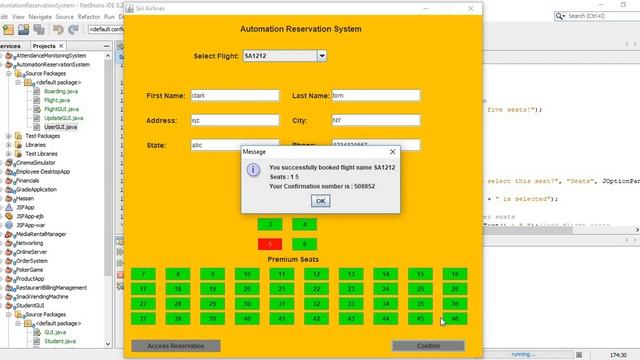Click the Save All toolbar icon in NetBeans
Image resolution: width=640 pixels, height=360 pixels.
click(x=39, y=29)
